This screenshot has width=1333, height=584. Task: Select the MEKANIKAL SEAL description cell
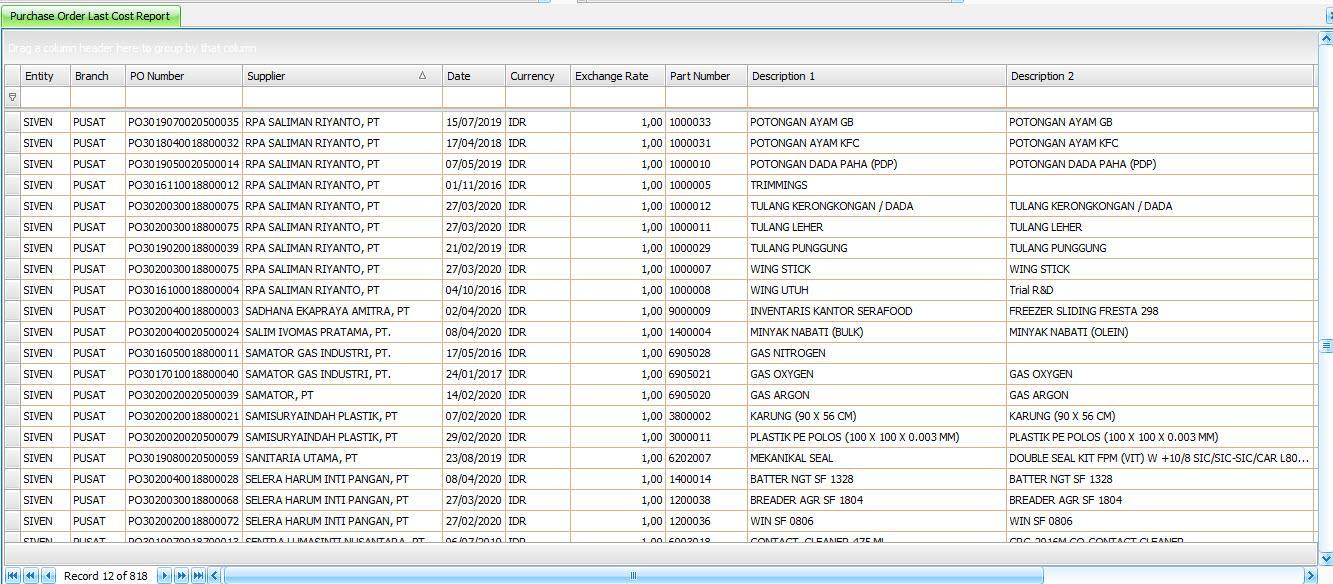[x=877, y=458]
